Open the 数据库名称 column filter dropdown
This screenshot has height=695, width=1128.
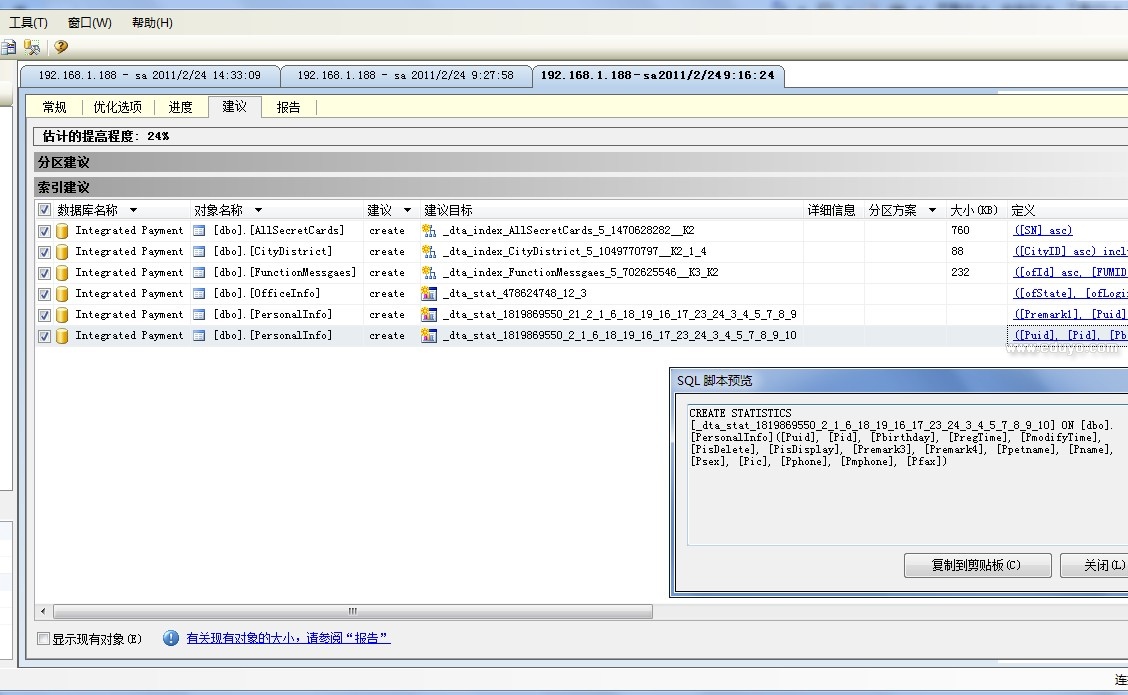[133, 211]
